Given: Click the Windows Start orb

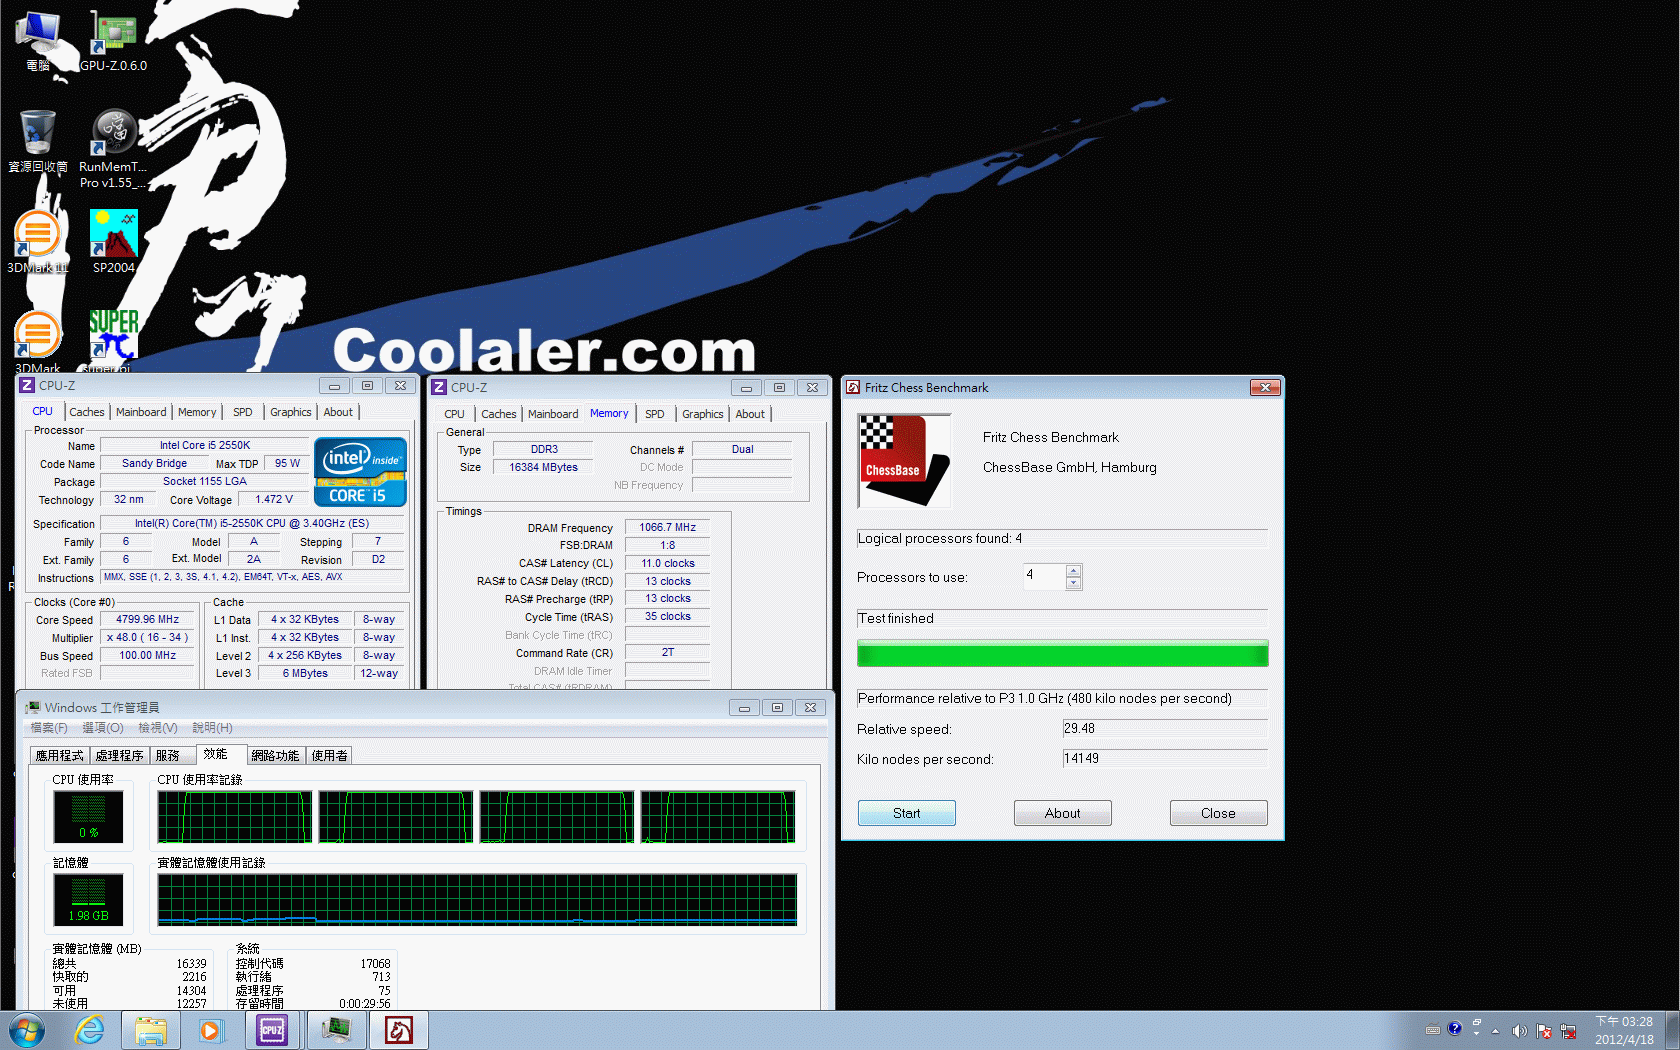Looking at the screenshot, I should click(27, 1030).
